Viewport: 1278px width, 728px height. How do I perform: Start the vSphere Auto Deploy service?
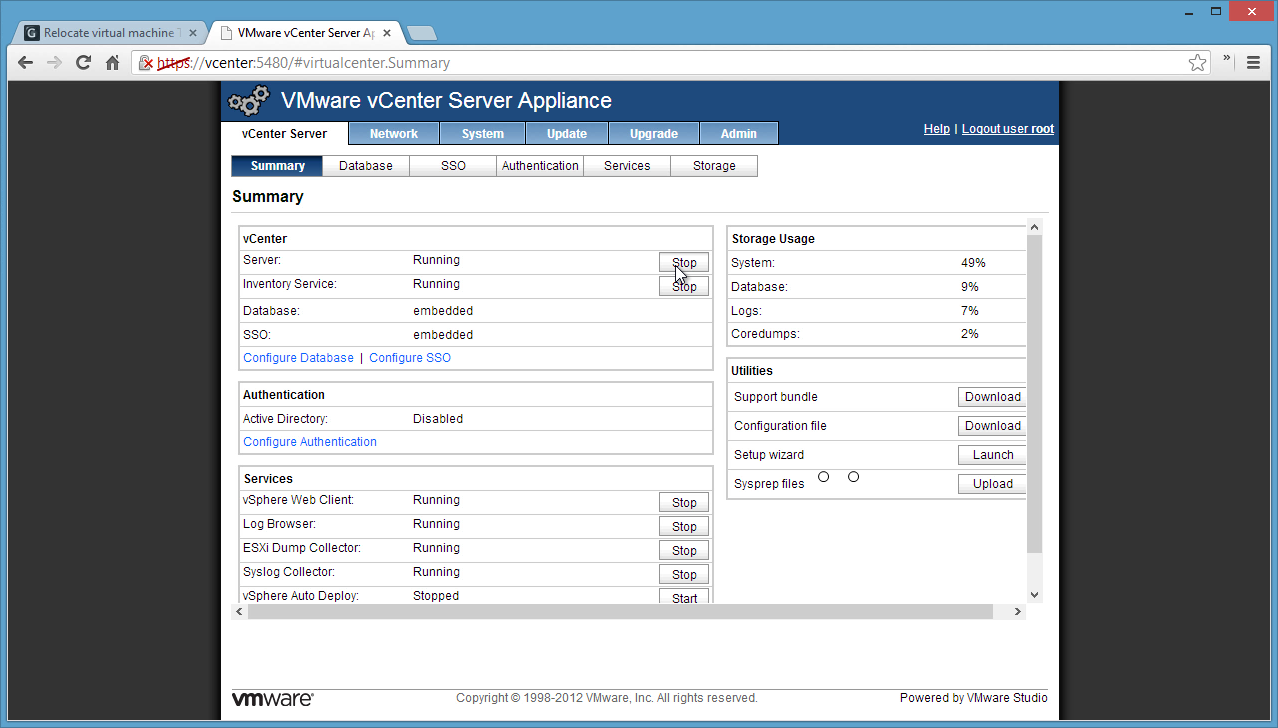pos(684,597)
